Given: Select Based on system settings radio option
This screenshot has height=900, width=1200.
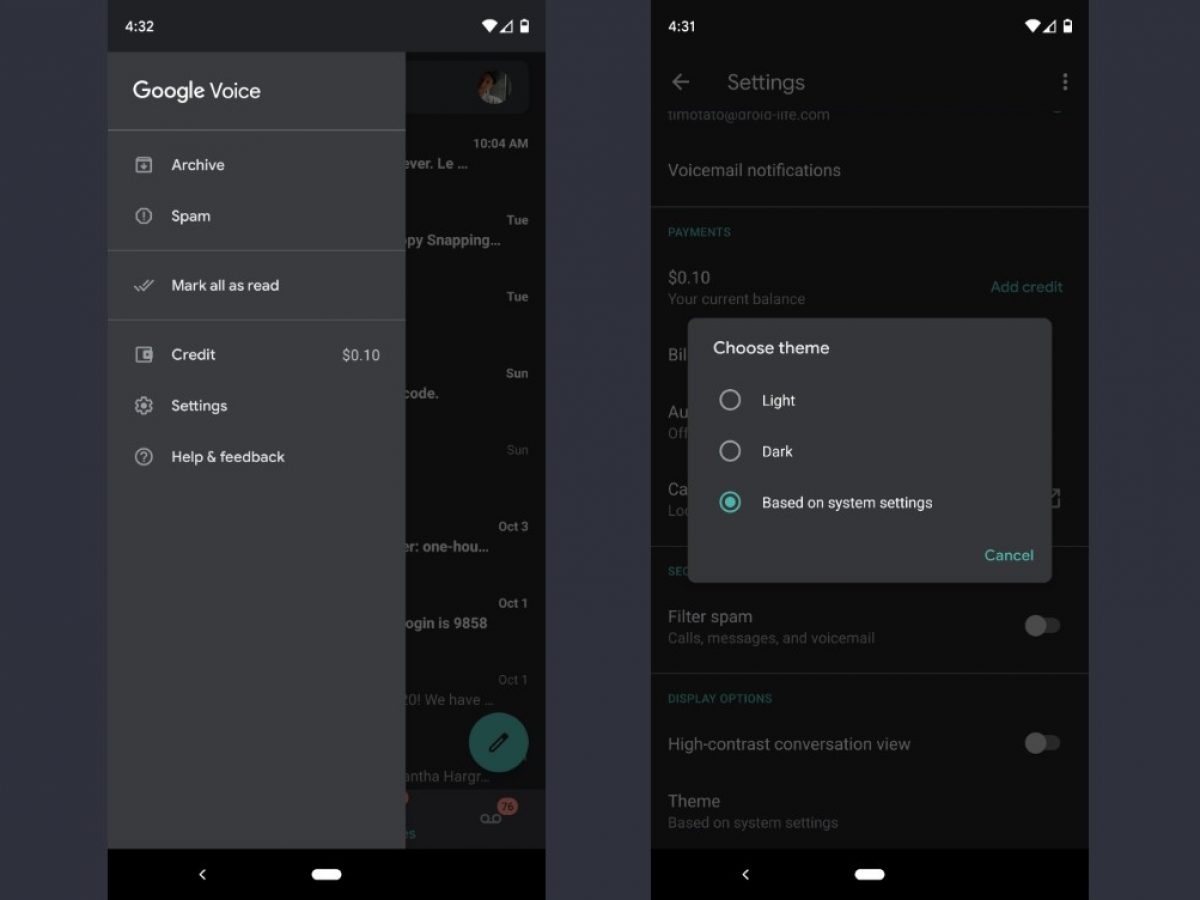Looking at the screenshot, I should click(730, 502).
